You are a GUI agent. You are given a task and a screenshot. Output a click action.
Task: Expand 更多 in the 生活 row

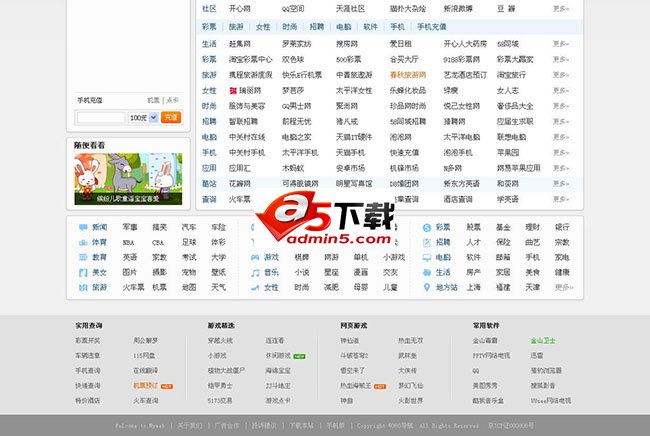coord(560,44)
